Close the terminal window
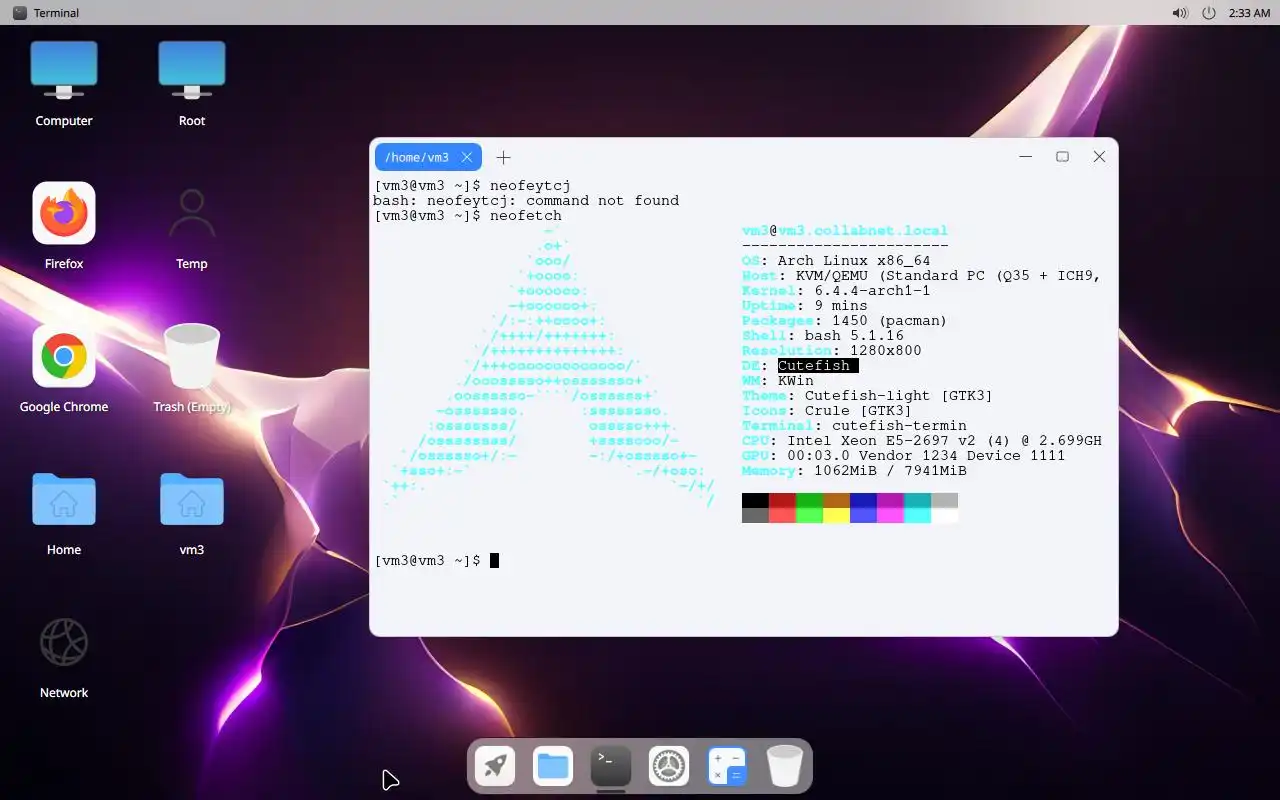Viewport: 1280px width, 800px height. (x=1099, y=157)
